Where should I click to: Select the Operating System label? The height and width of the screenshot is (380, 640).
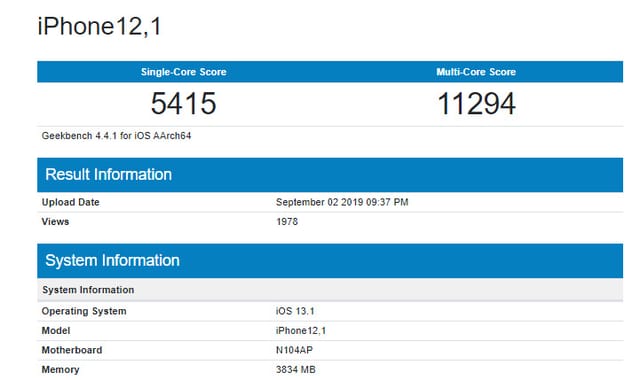(84, 311)
